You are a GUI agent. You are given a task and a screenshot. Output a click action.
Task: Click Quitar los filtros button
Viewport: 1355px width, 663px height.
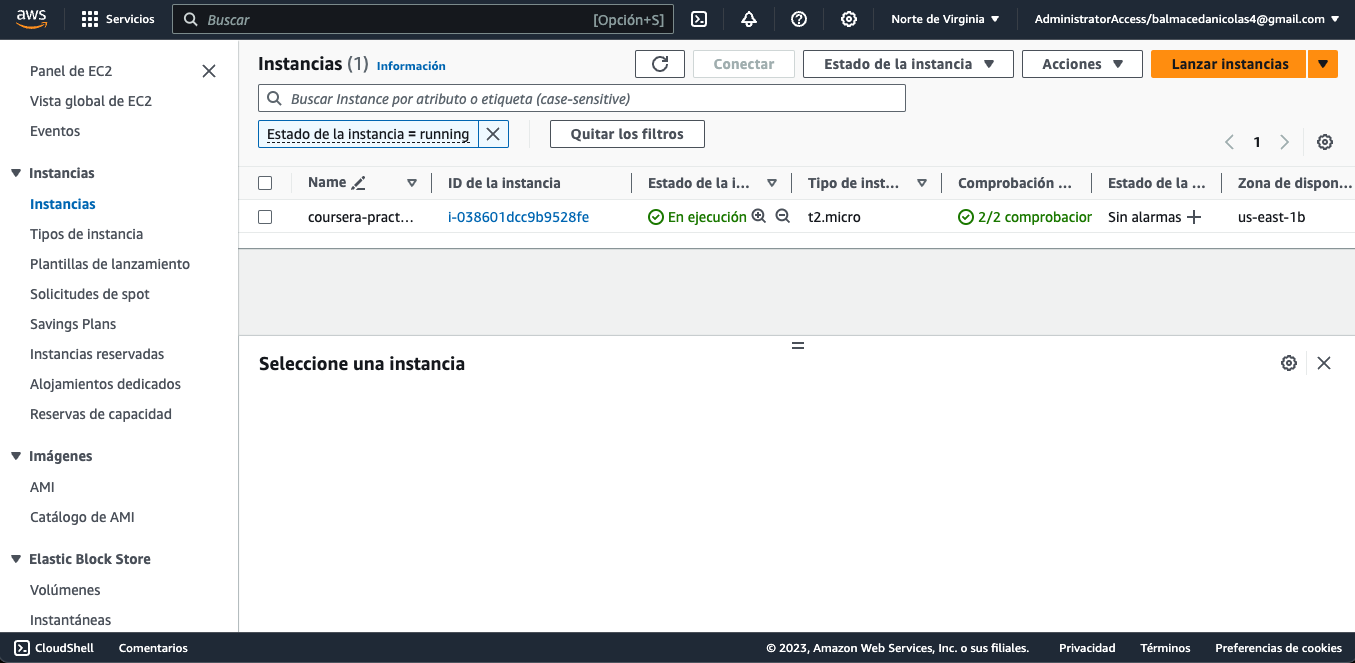pos(627,134)
